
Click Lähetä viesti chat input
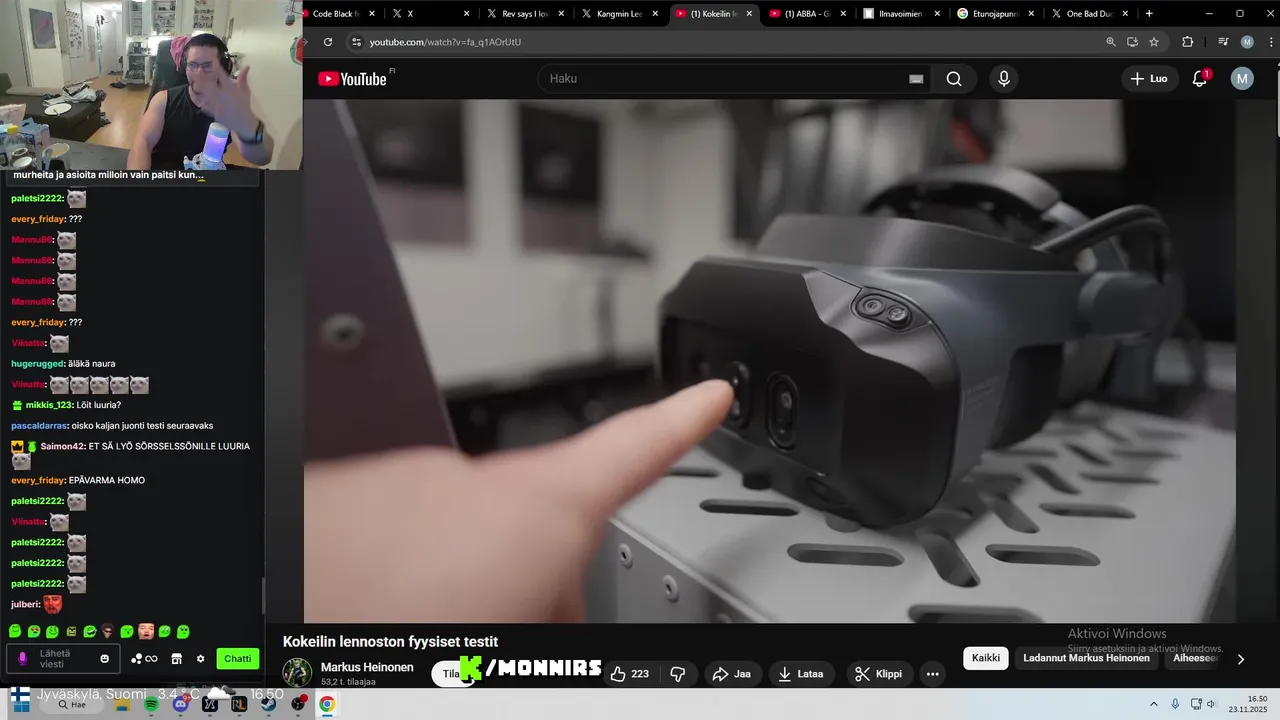[x=63, y=658]
